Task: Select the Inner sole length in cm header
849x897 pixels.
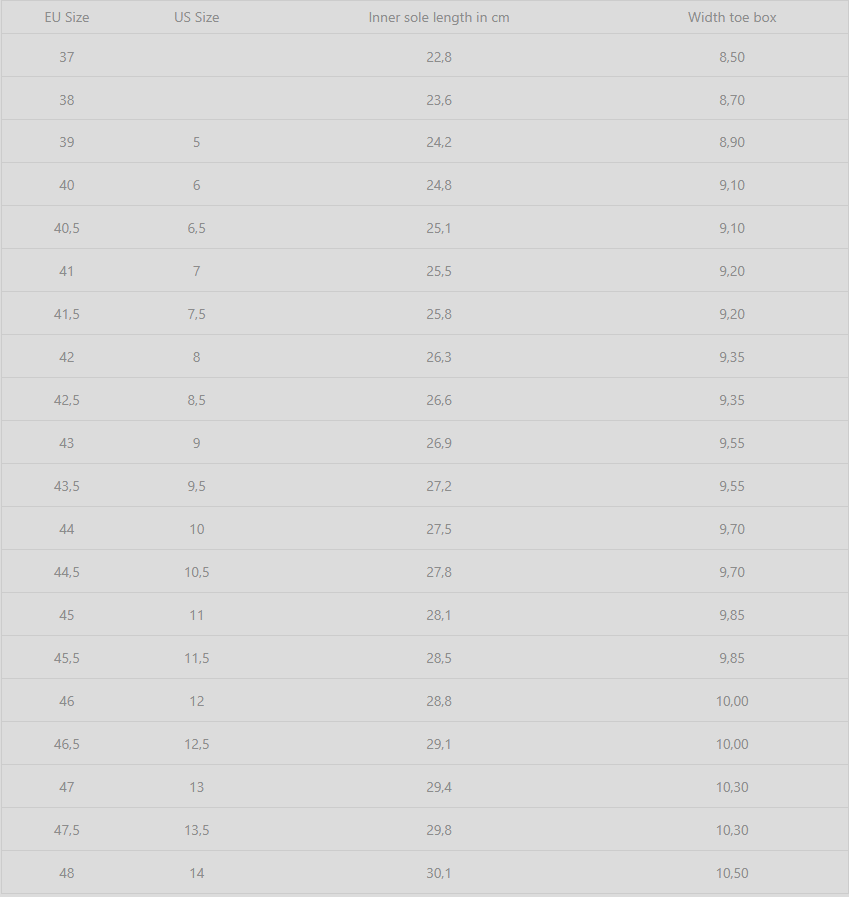Action: click(x=439, y=17)
